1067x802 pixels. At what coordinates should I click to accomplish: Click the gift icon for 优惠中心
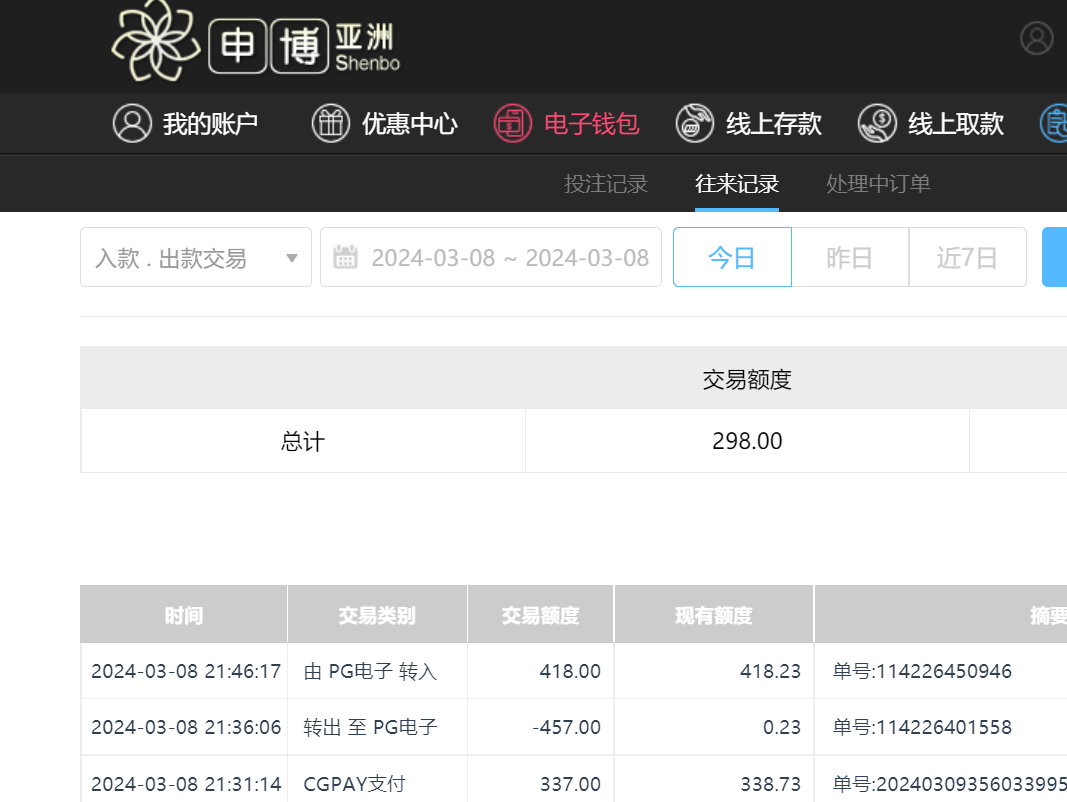point(330,123)
